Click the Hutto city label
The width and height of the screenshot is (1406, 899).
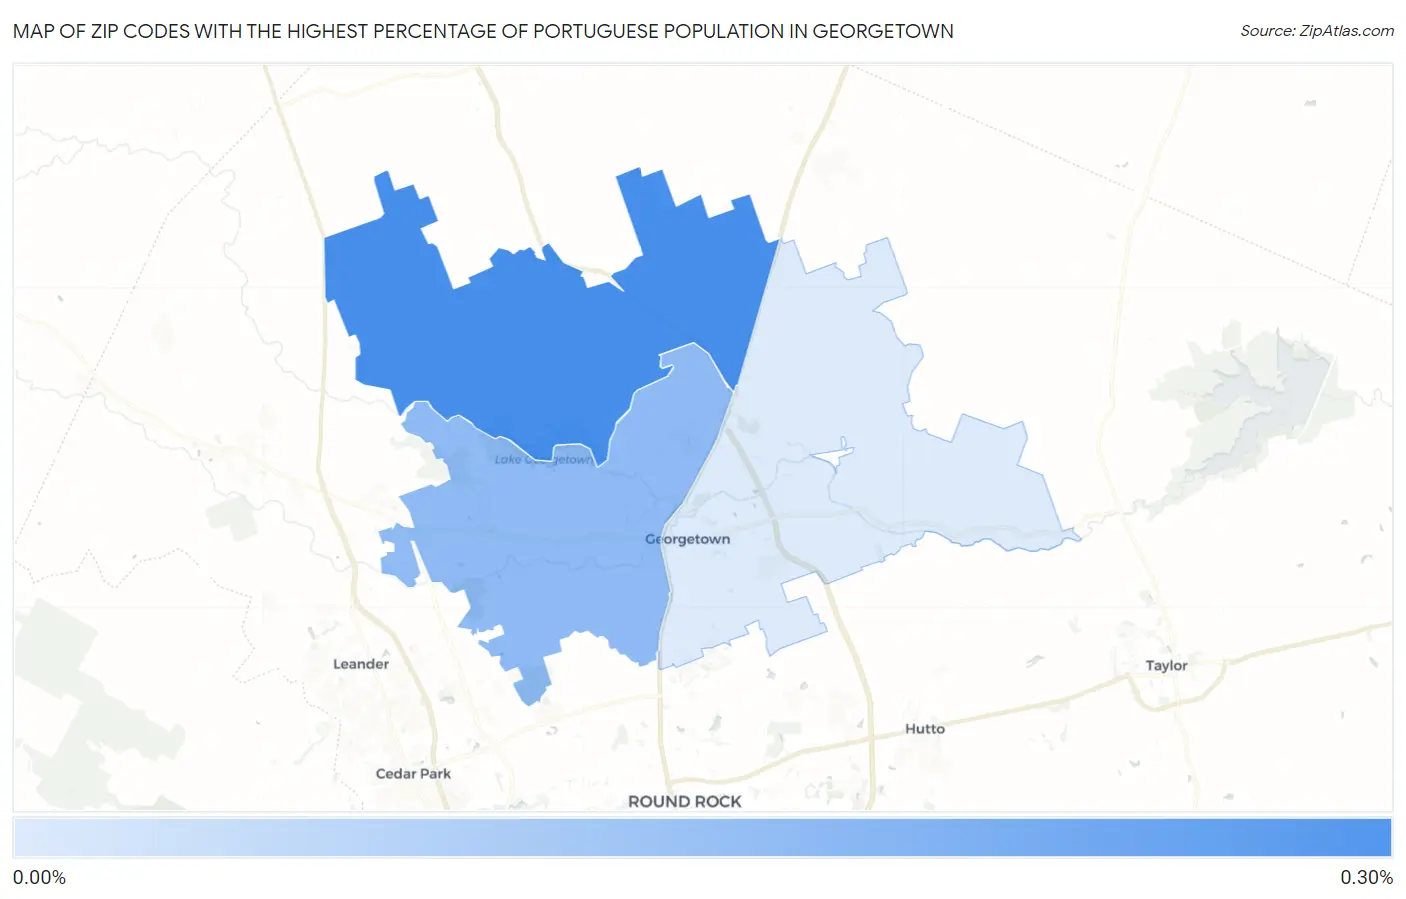click(x=925, y=728)
